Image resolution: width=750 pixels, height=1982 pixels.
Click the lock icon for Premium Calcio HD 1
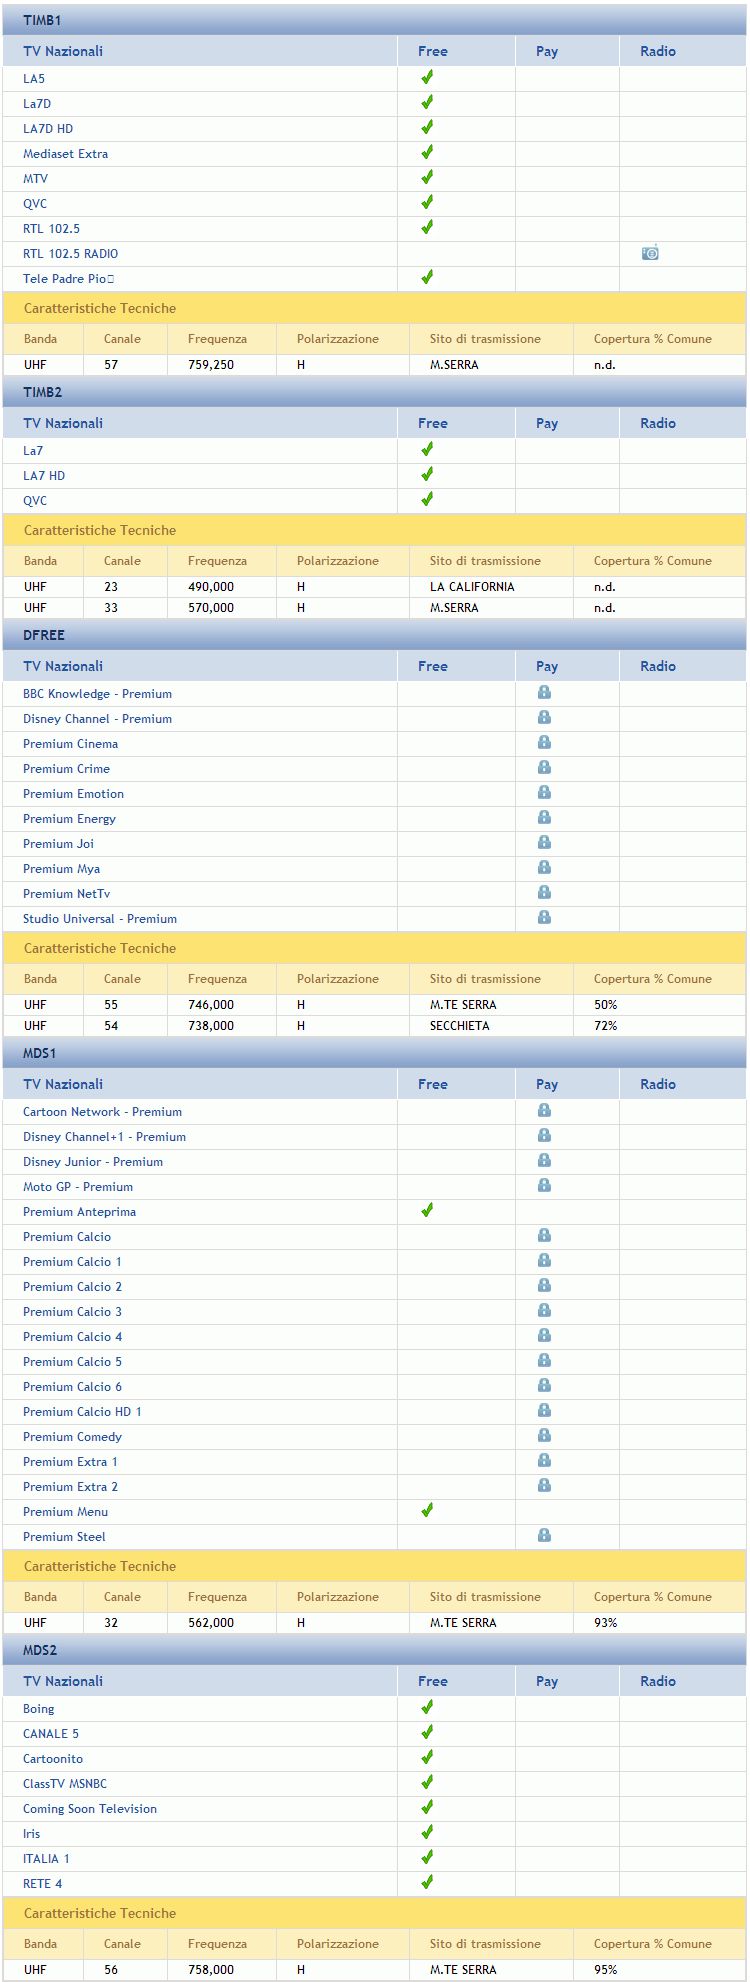(544, 1410)
